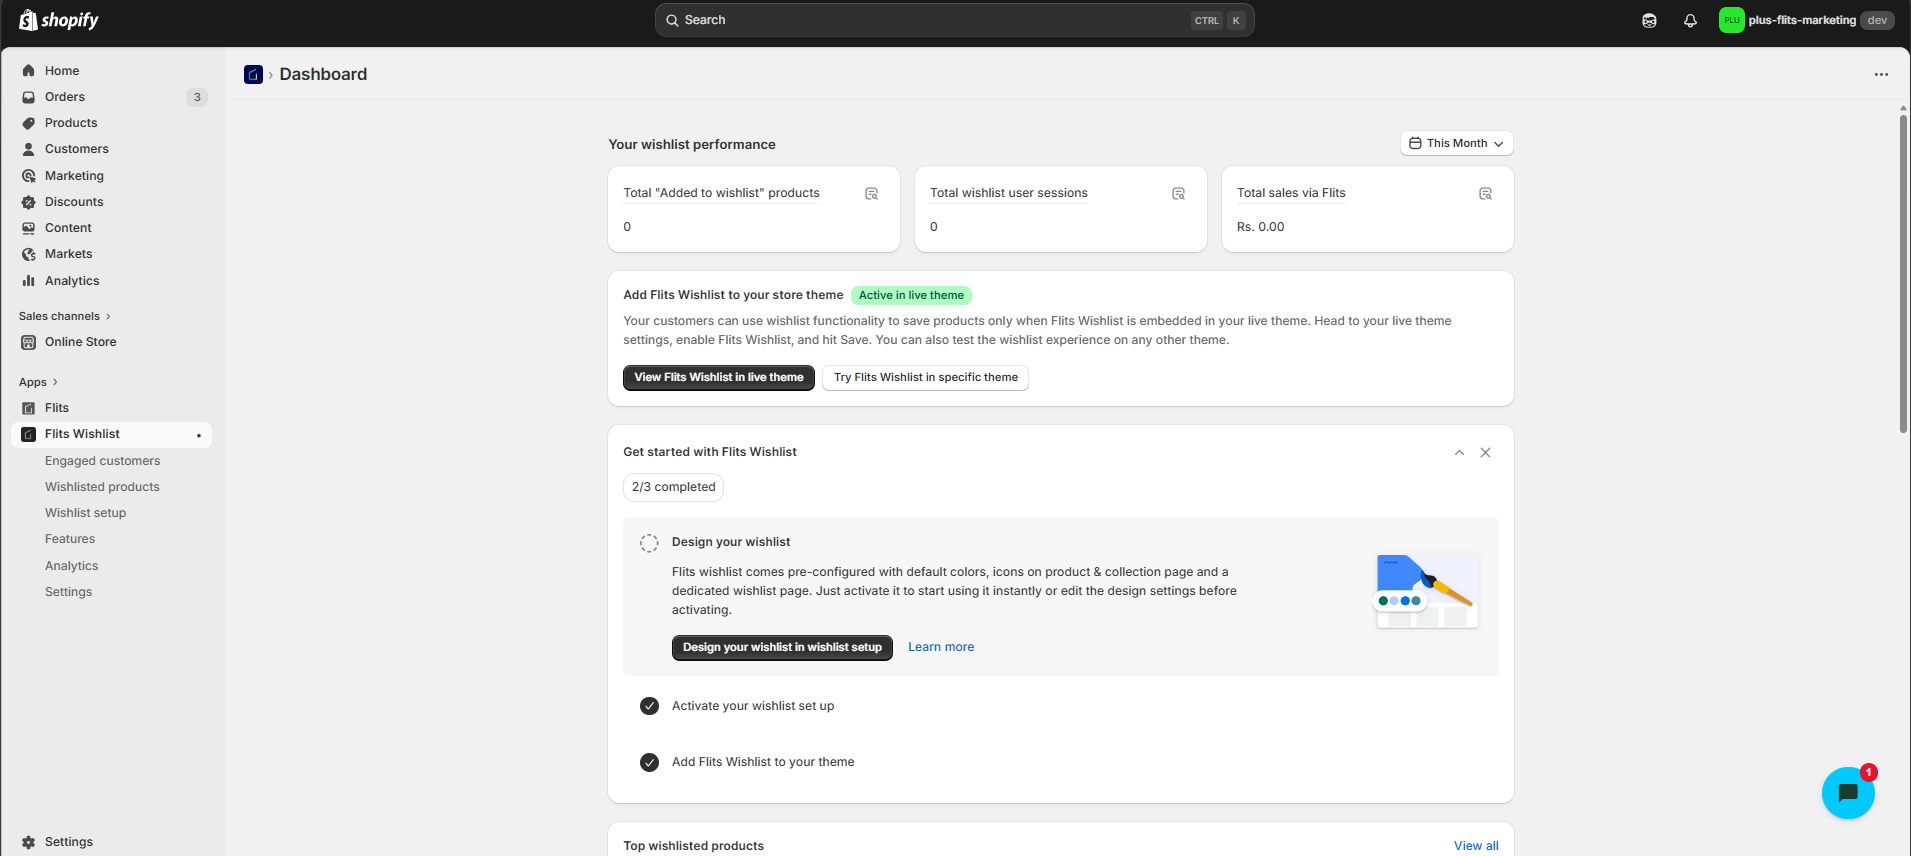Click the Design your wishlist illustration

point(1426,591)
